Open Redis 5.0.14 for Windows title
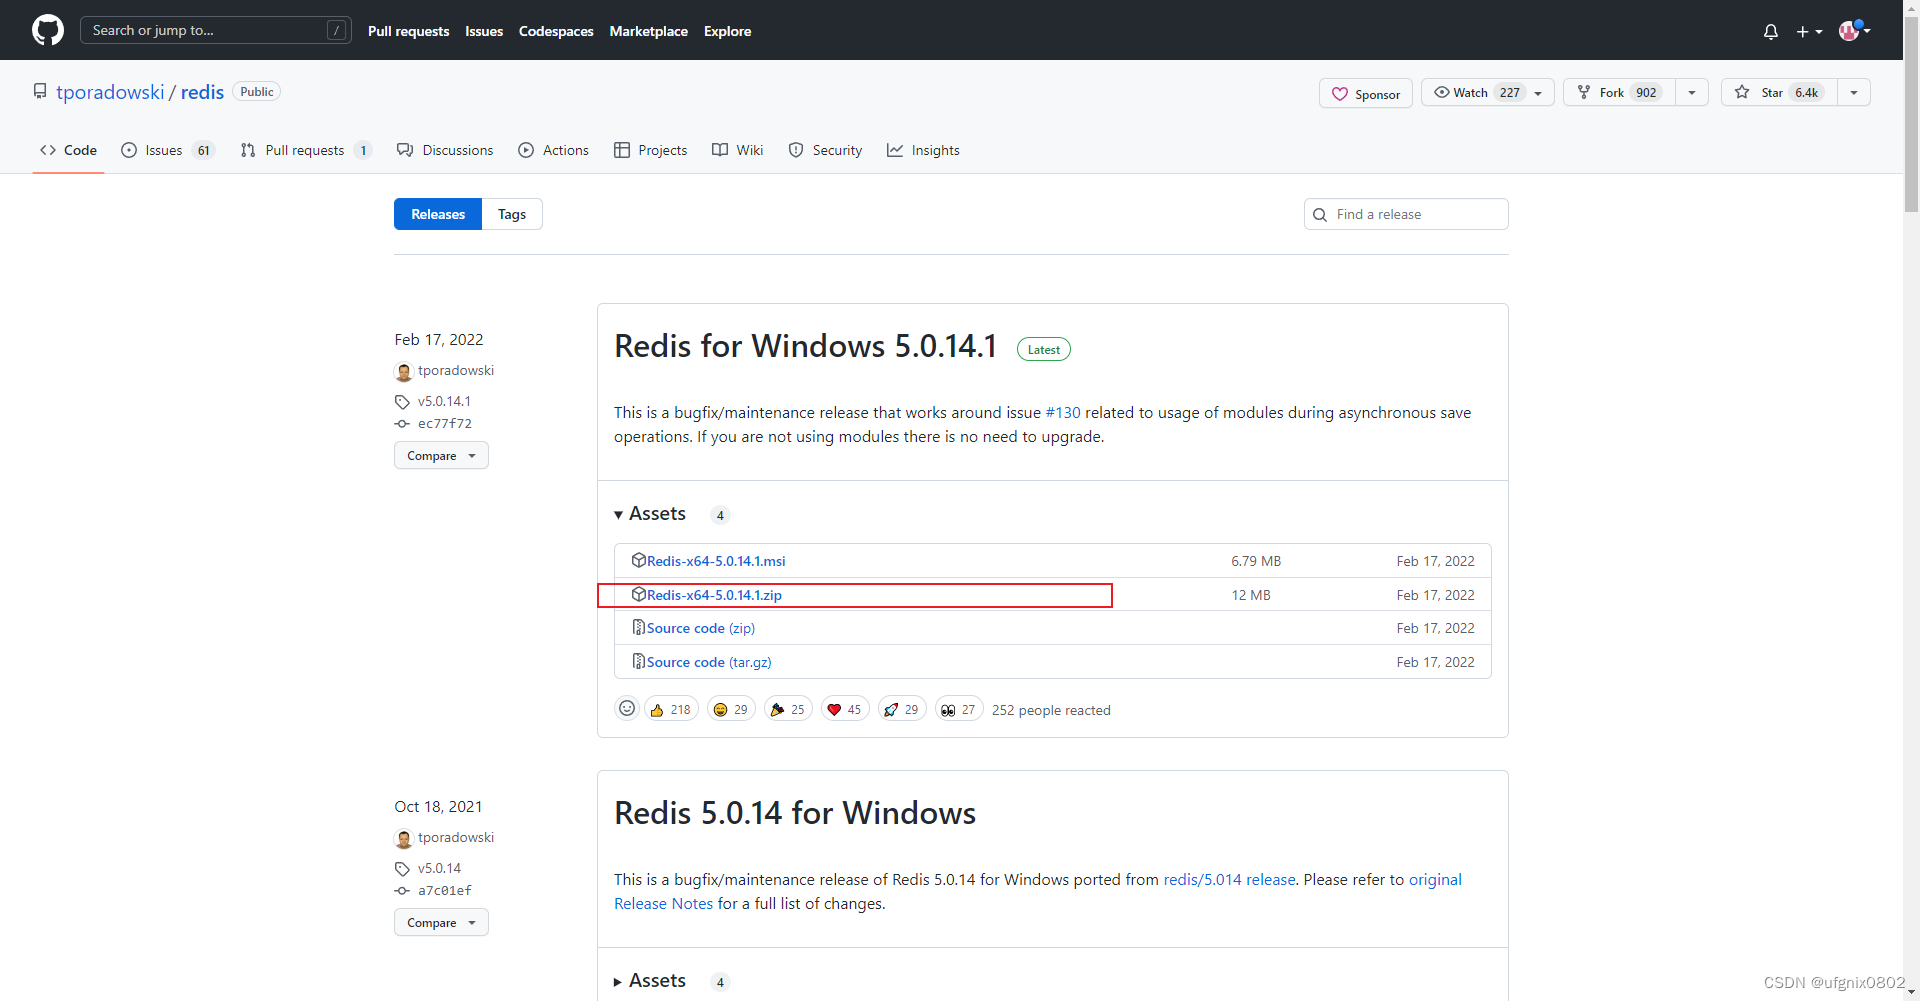Viewport: 1920px width, 1001px height. click(795, 813)
